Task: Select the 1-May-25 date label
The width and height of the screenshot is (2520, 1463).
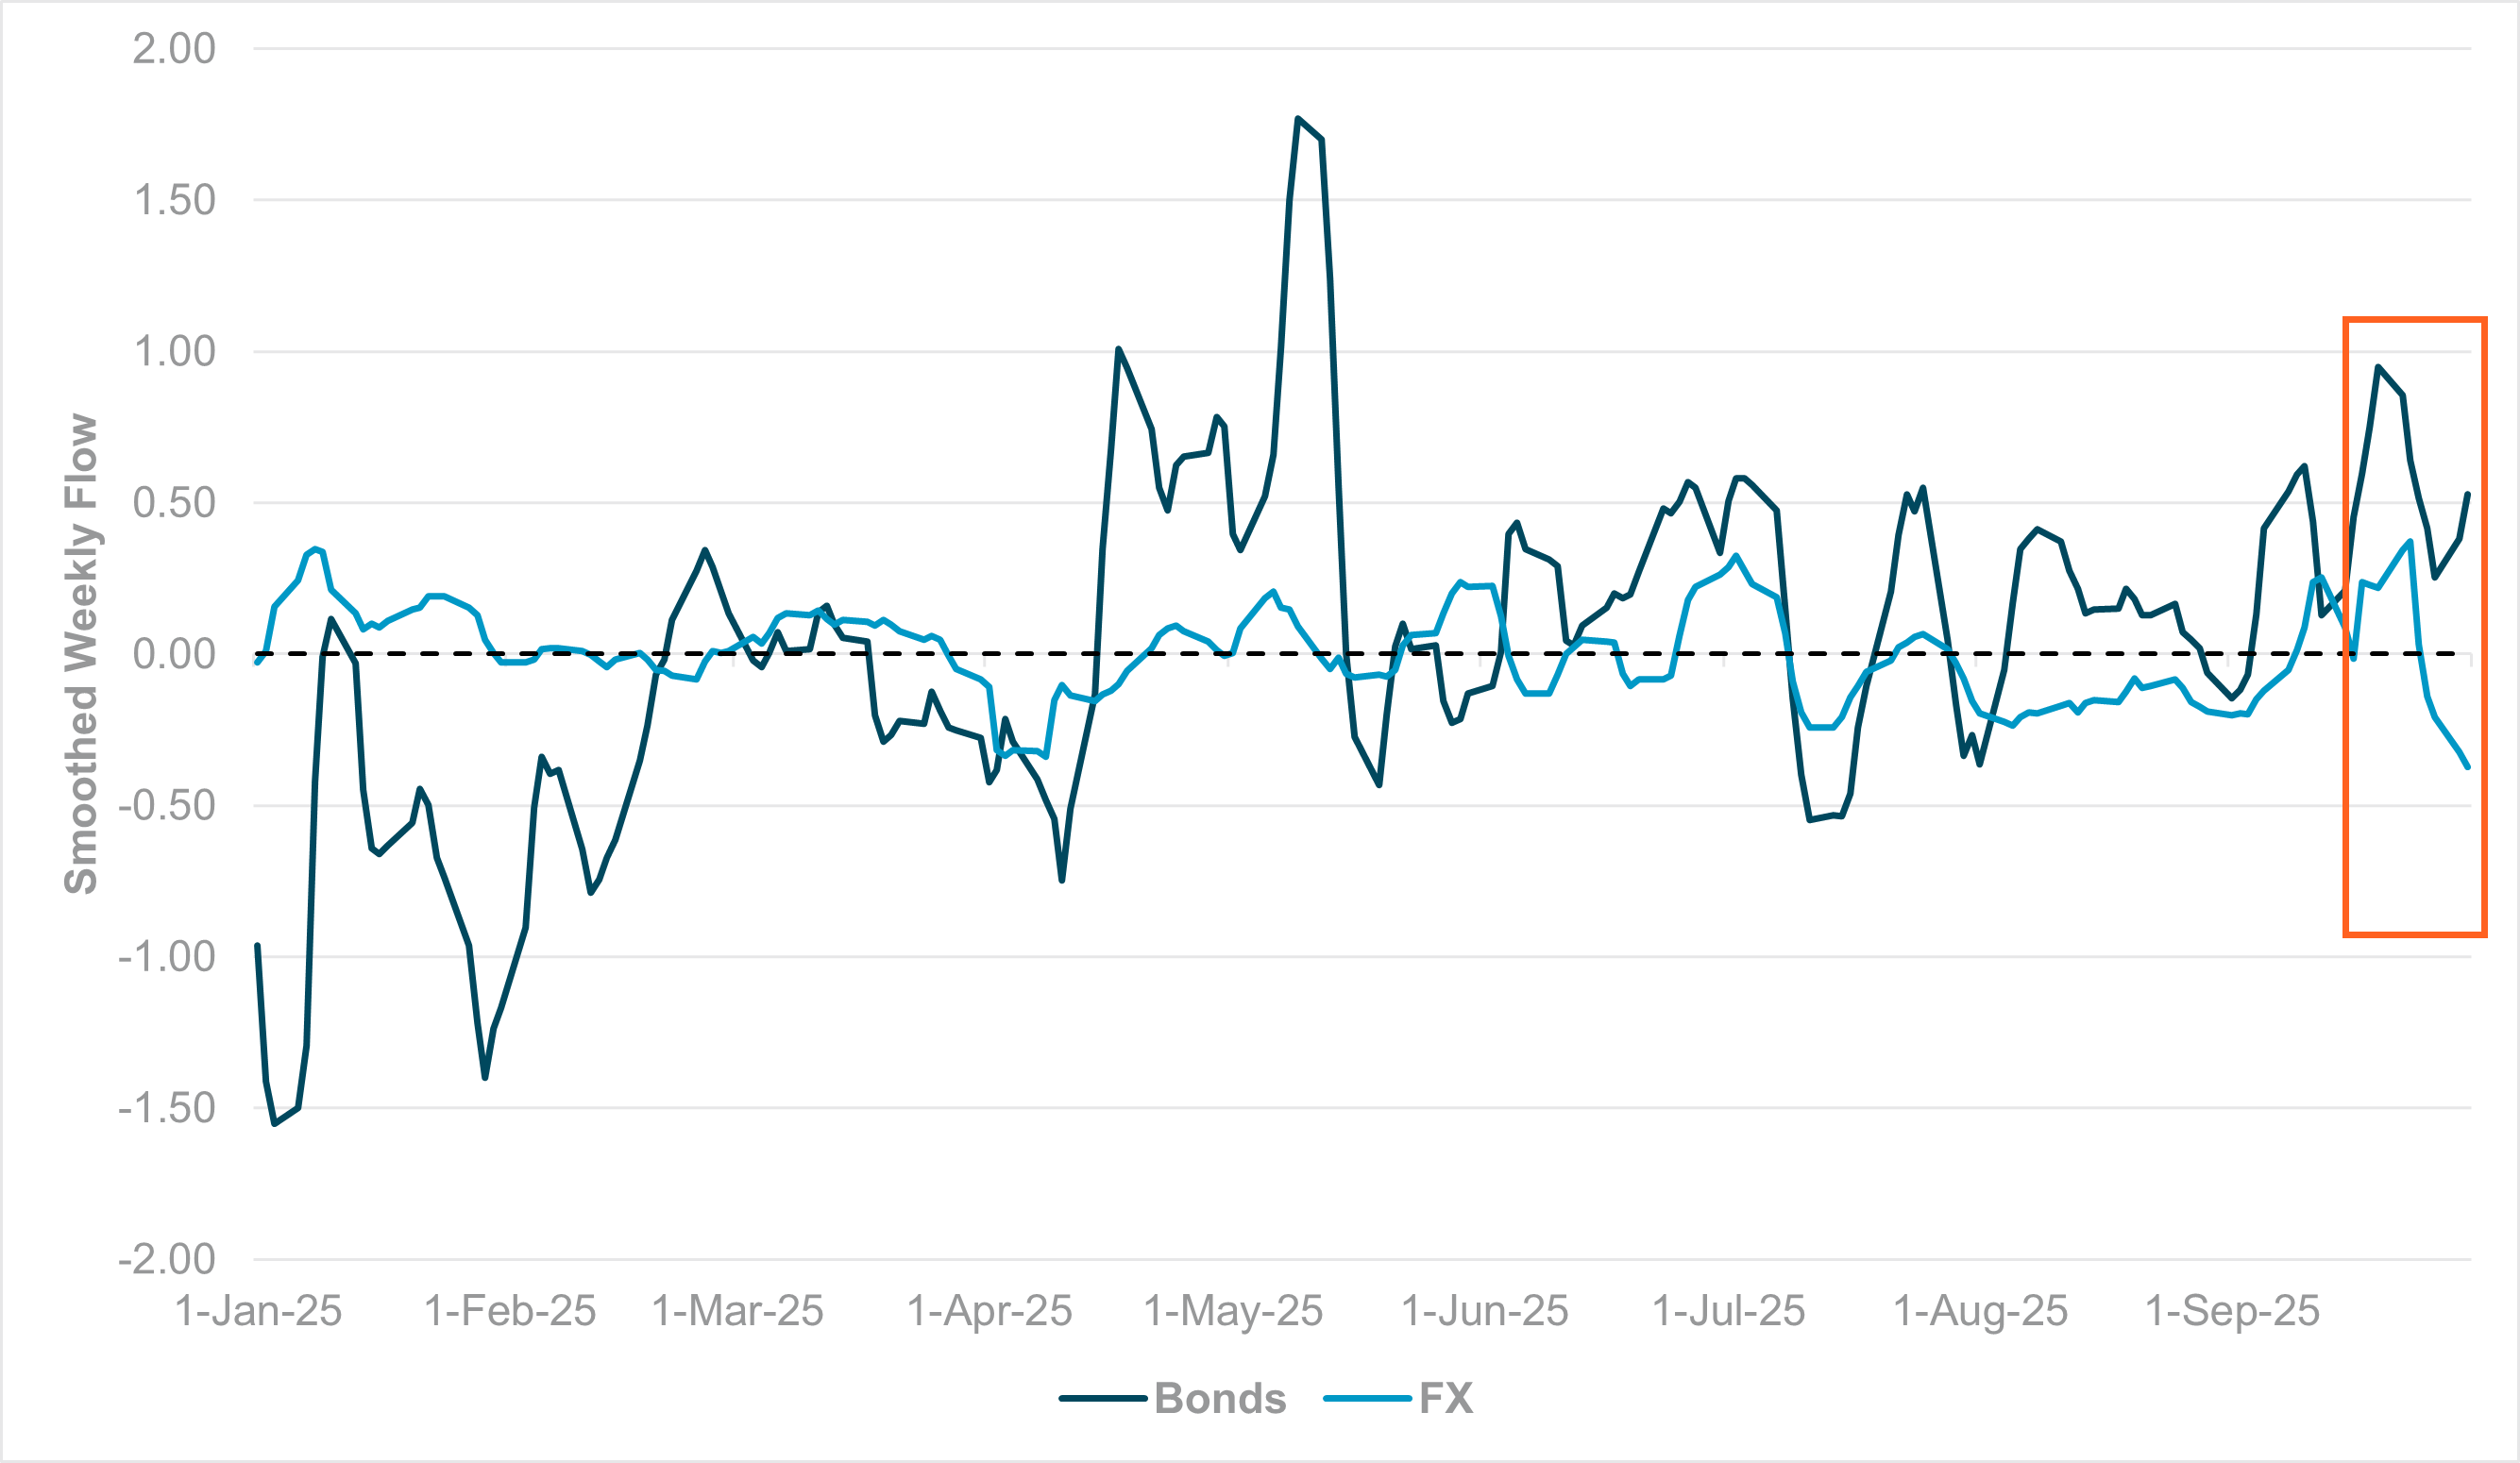Action: click(x=1233, y=1311)
